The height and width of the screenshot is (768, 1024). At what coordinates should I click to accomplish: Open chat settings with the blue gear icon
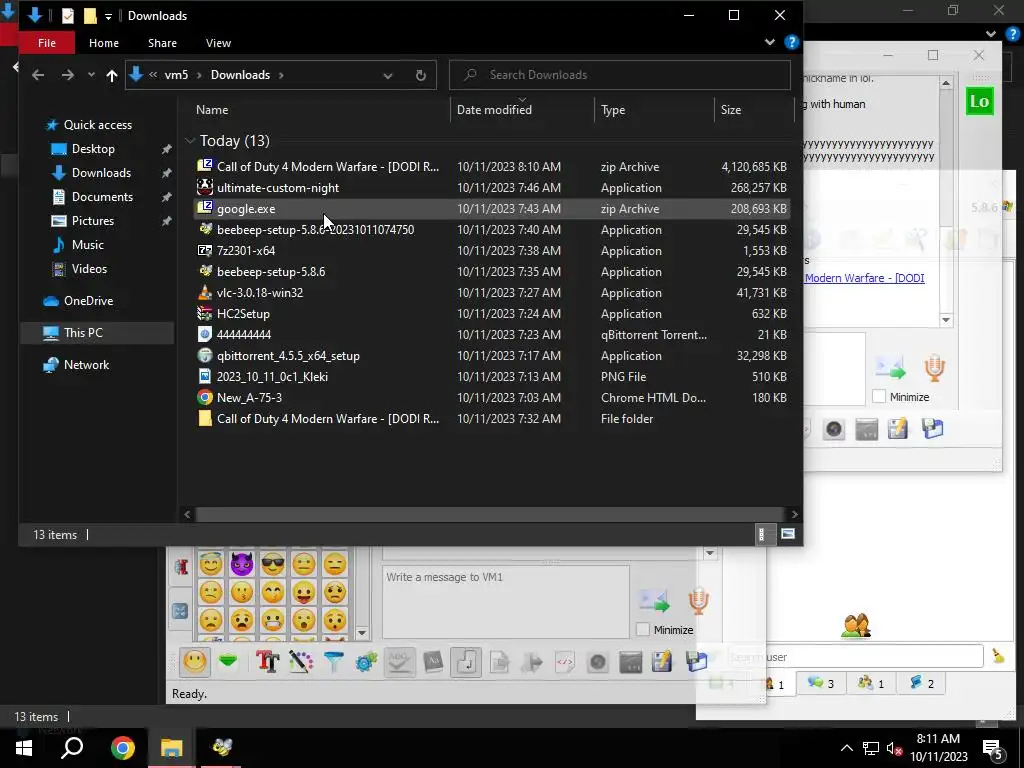pos(366,662)
